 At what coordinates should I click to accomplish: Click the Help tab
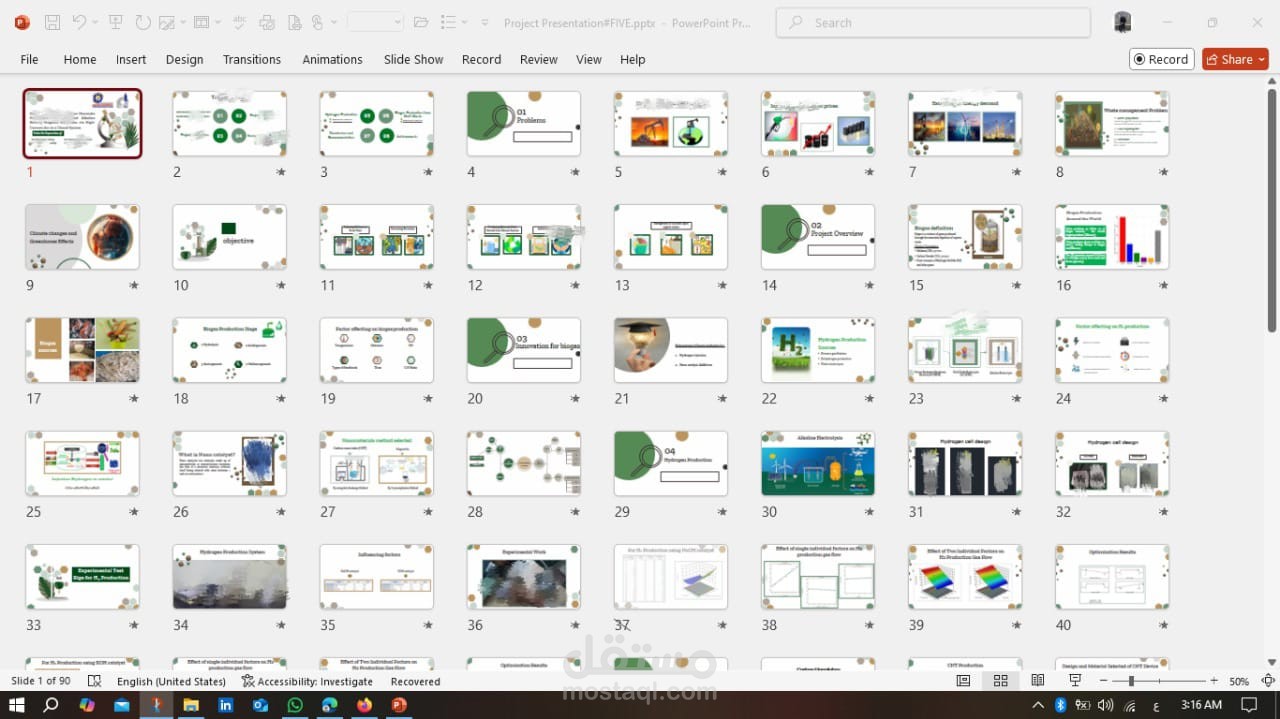[632, 59]
